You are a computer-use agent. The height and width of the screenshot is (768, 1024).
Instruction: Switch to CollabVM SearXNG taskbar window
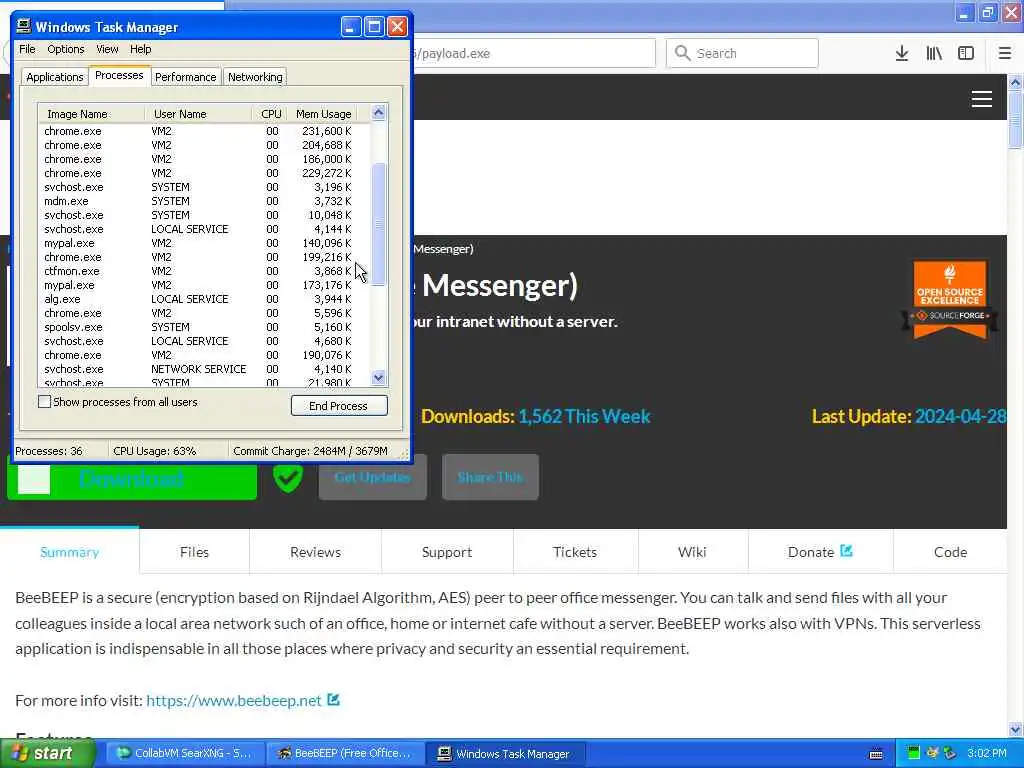[x=185, y=754]
